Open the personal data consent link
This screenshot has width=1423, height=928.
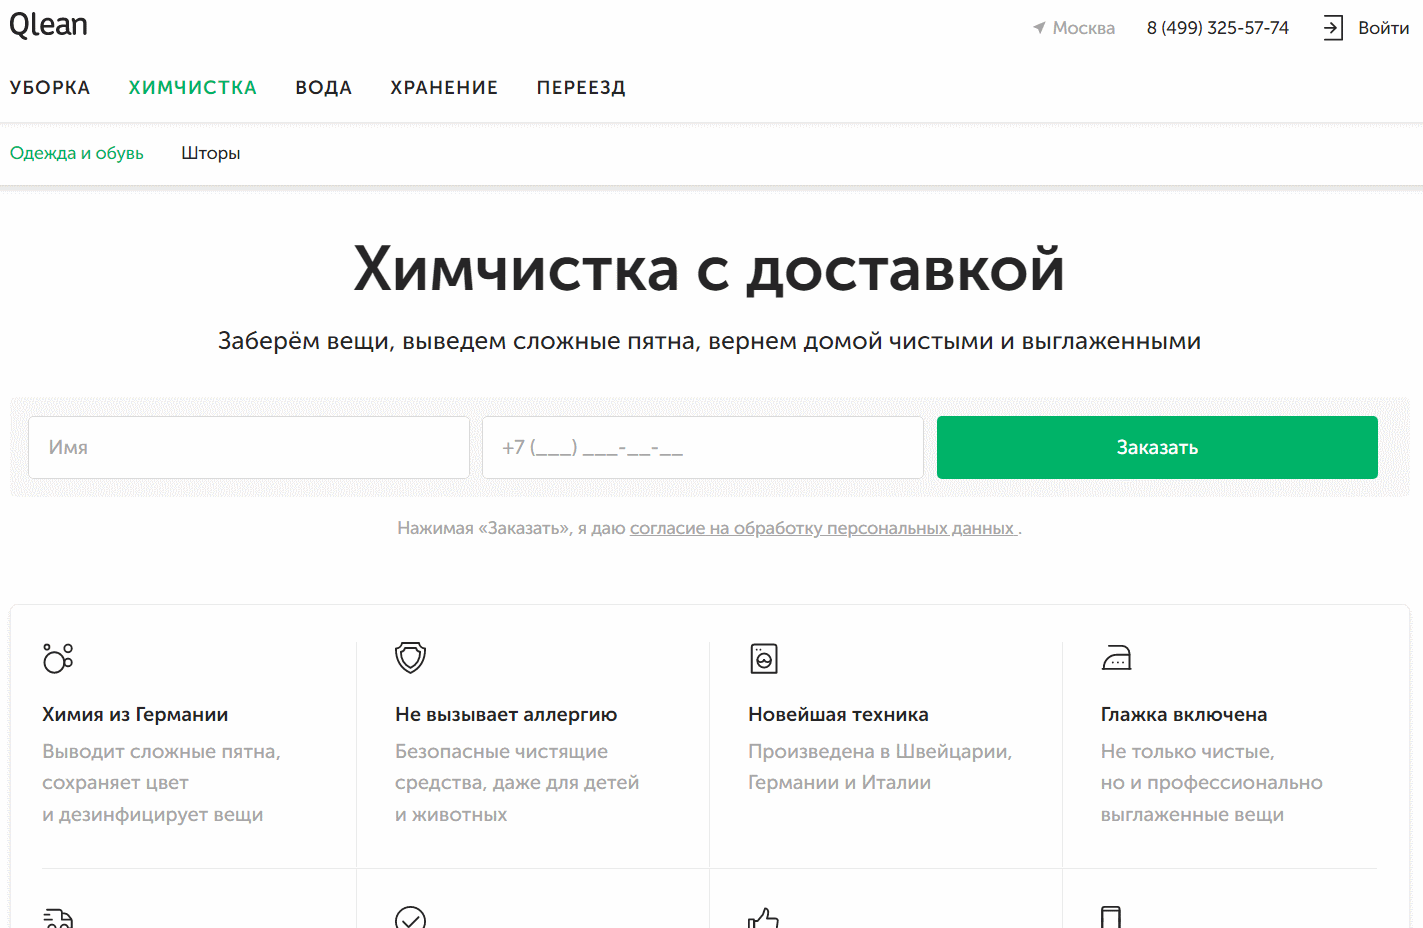pyautogui.click(x=822, y=528)
